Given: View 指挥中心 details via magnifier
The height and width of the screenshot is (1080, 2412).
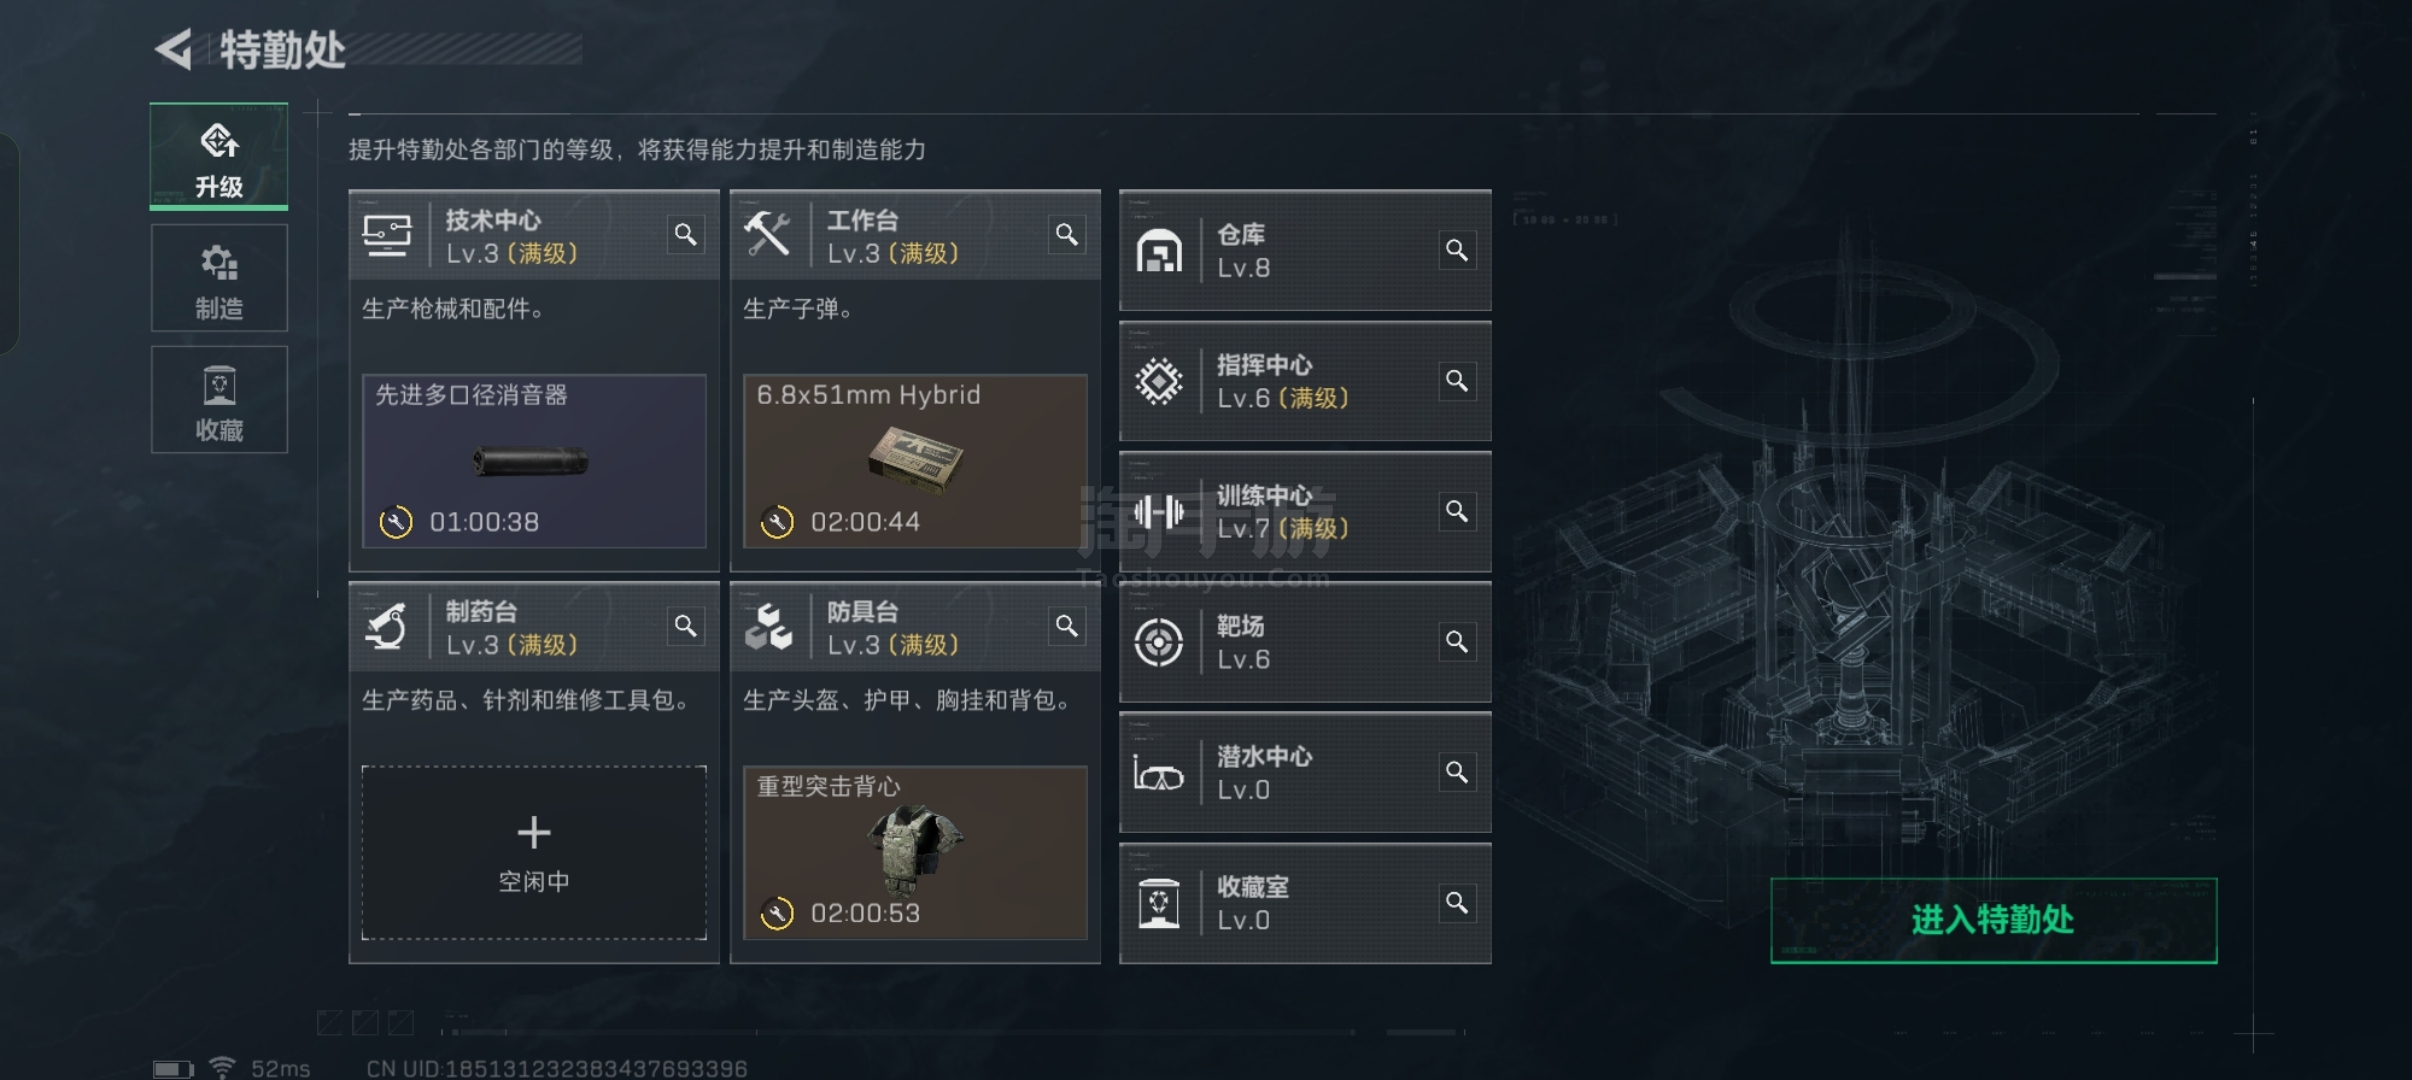Looking at the screenshot, I should [1457, 381].
